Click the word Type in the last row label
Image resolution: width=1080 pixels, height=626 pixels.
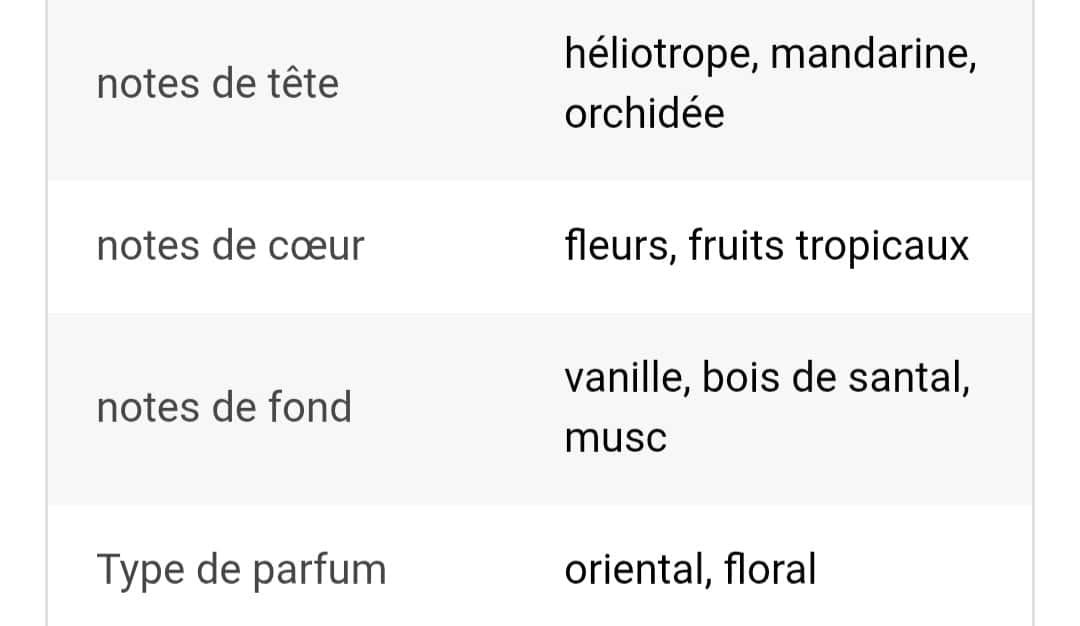(141, 572)
